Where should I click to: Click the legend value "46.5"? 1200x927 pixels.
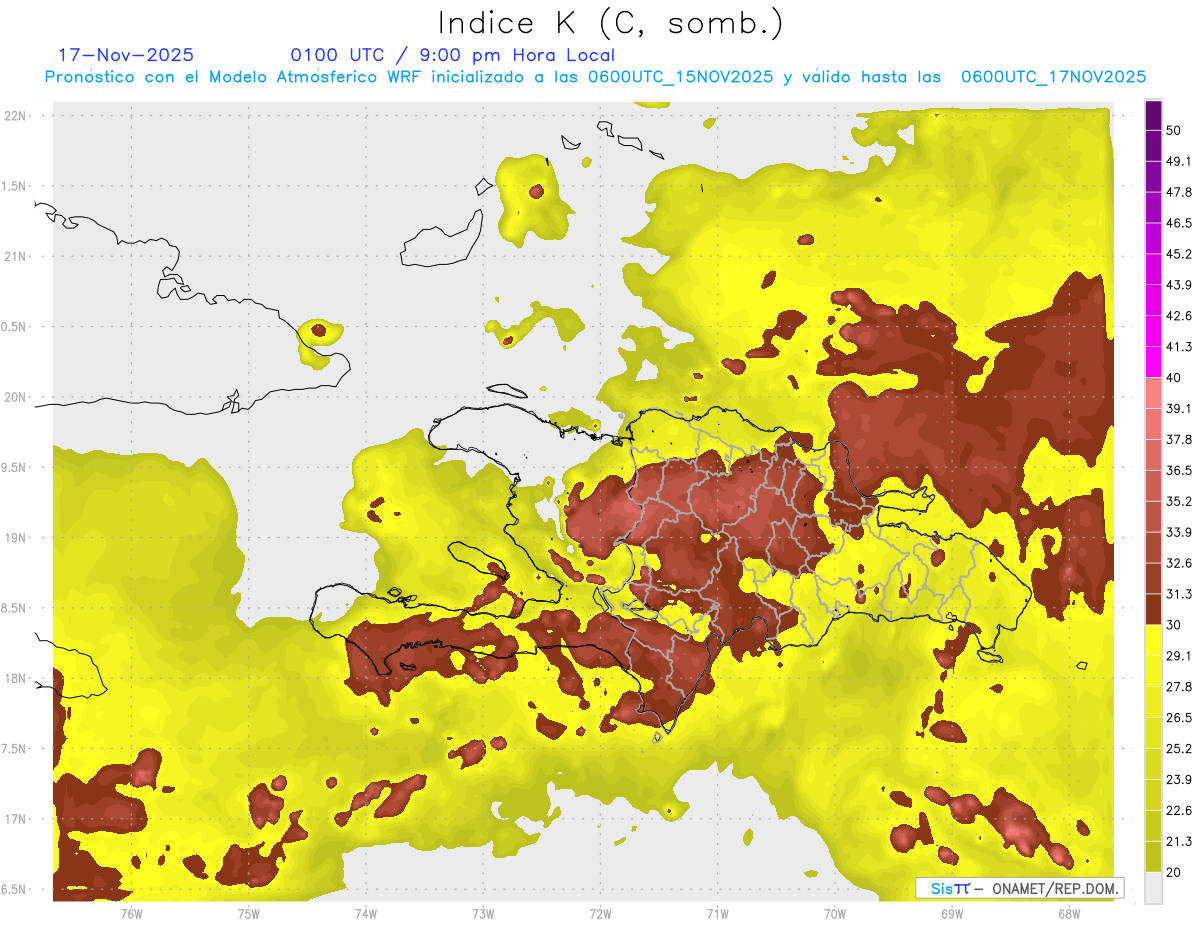click(1179, 223)
